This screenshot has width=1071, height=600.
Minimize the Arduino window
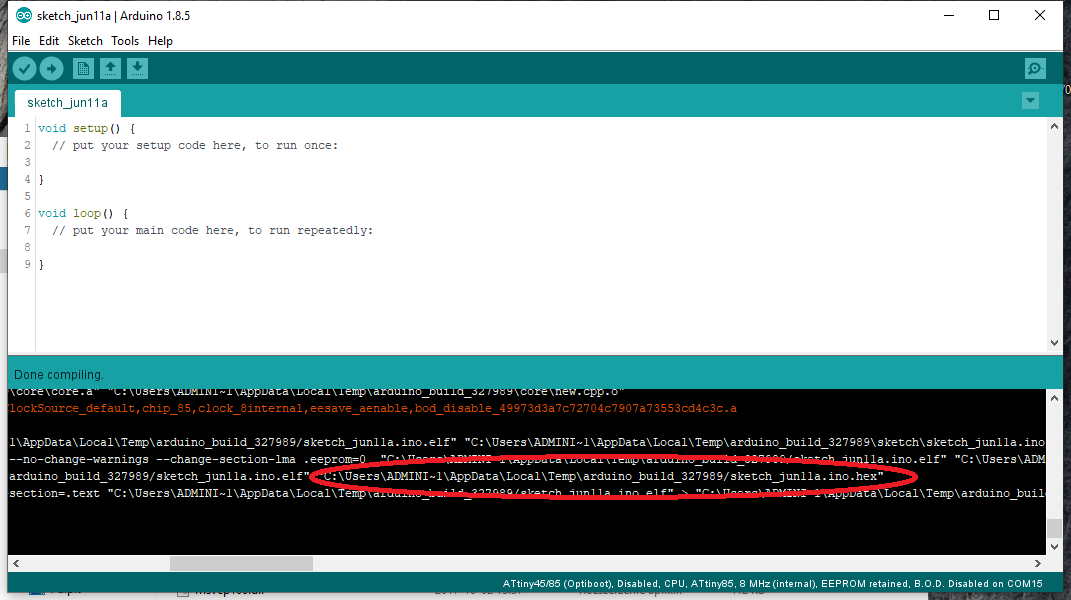pos(949,15)
